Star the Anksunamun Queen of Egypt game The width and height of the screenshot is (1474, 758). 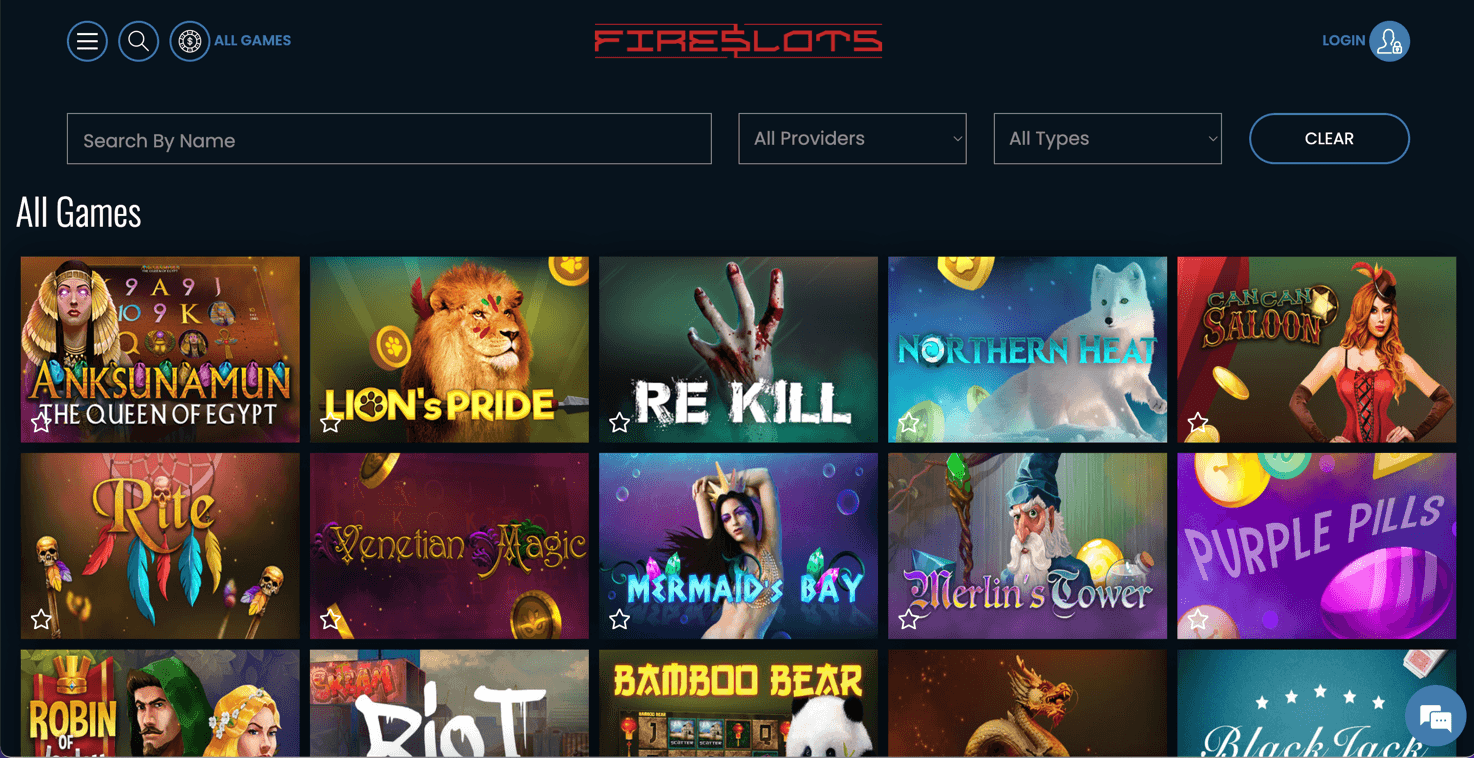point(41,423)
